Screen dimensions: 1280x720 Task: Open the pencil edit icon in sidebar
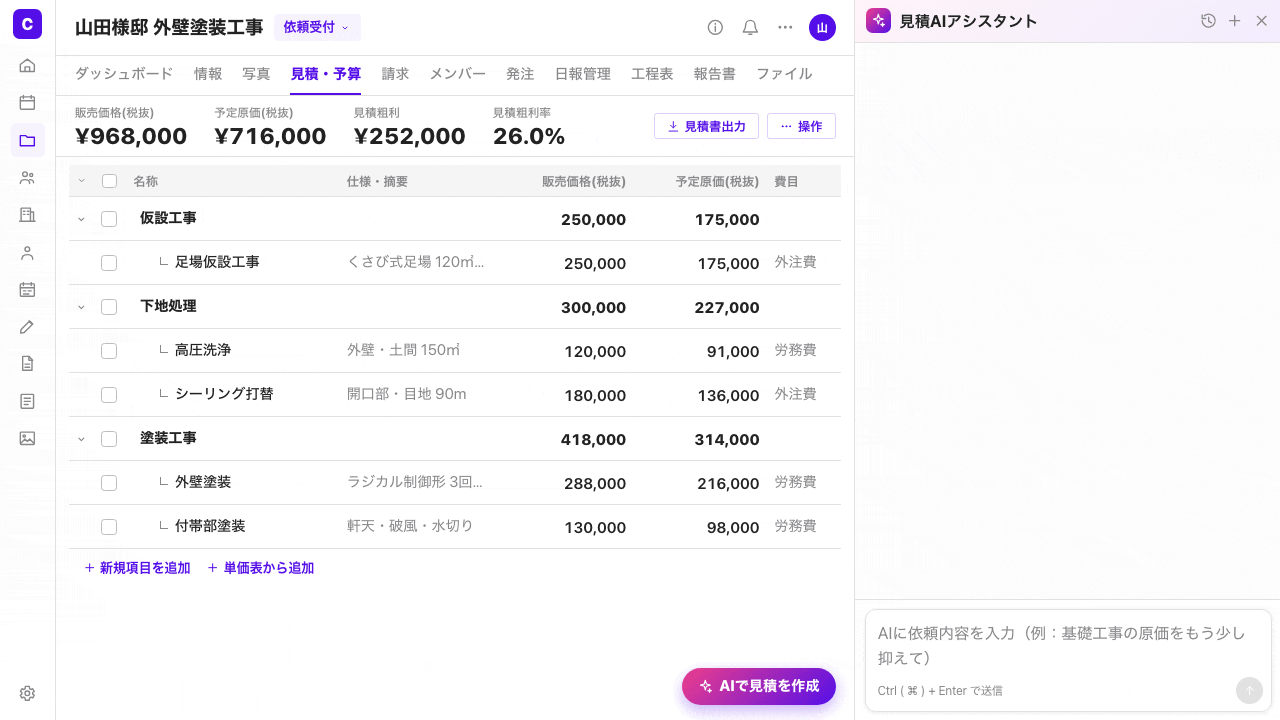coord(28,327)
